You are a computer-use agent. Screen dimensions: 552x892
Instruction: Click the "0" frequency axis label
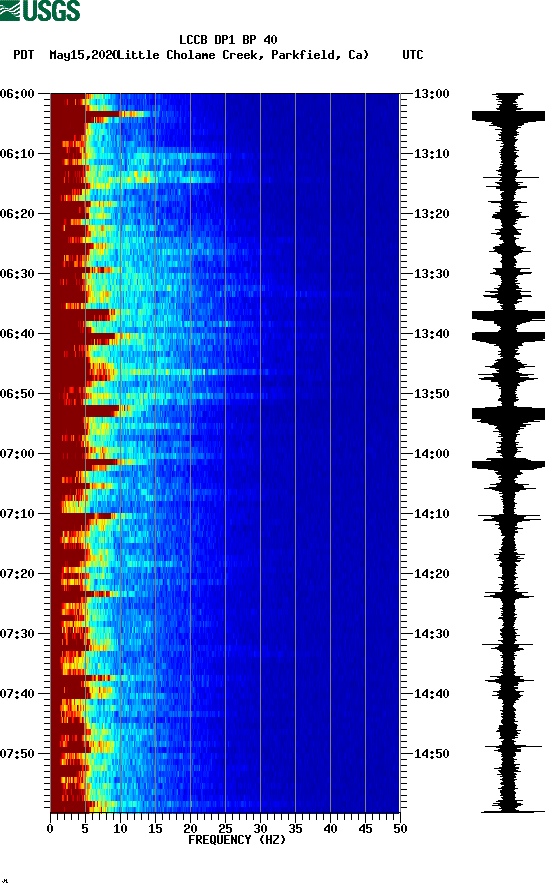pos(50,829)
